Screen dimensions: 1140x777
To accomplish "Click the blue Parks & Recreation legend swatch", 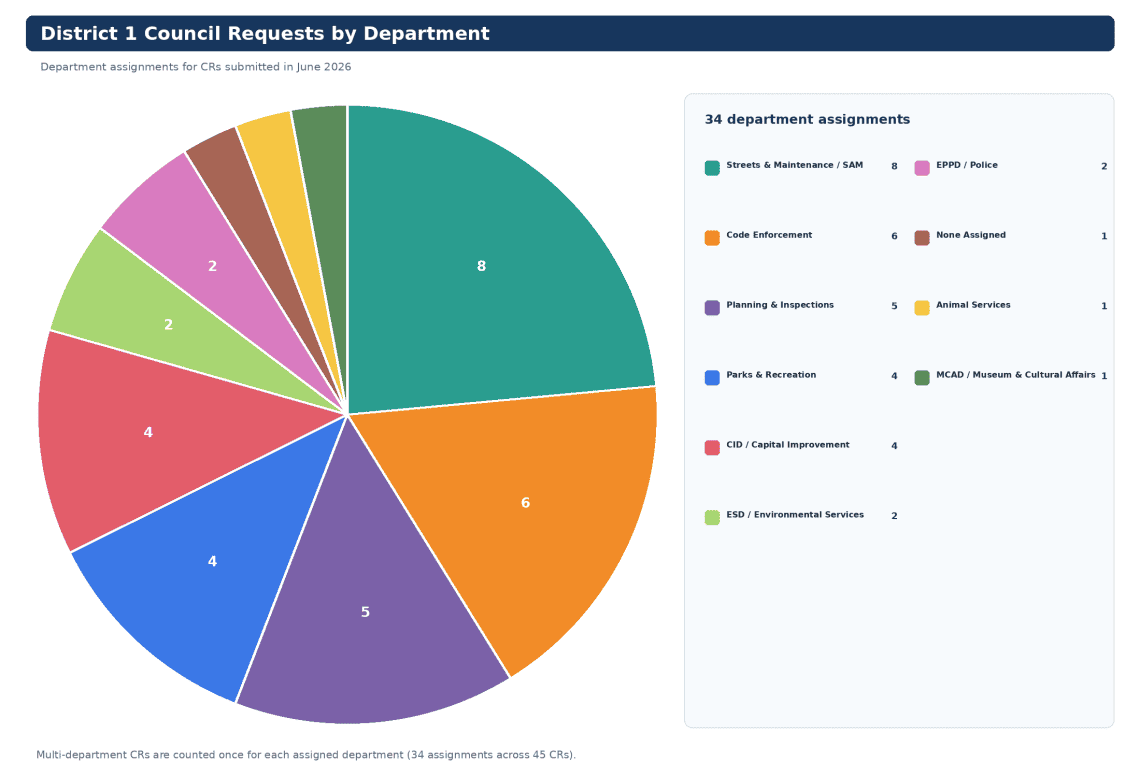I will [x=712, y=377].
